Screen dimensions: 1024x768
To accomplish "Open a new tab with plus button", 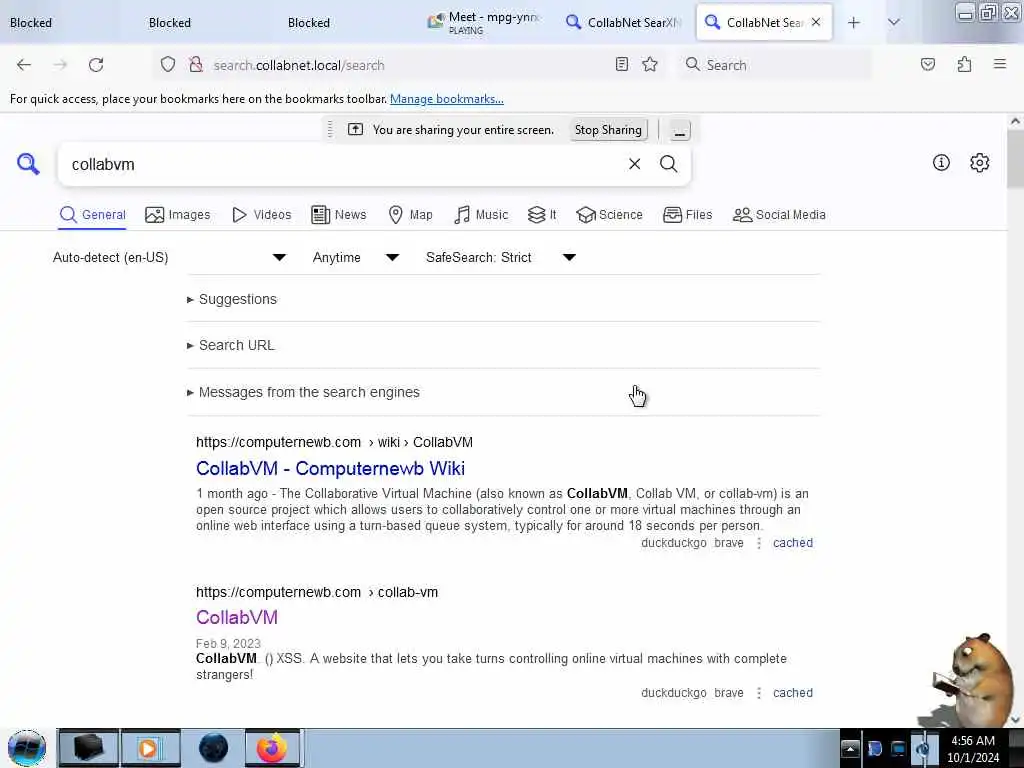I will 854,23.
